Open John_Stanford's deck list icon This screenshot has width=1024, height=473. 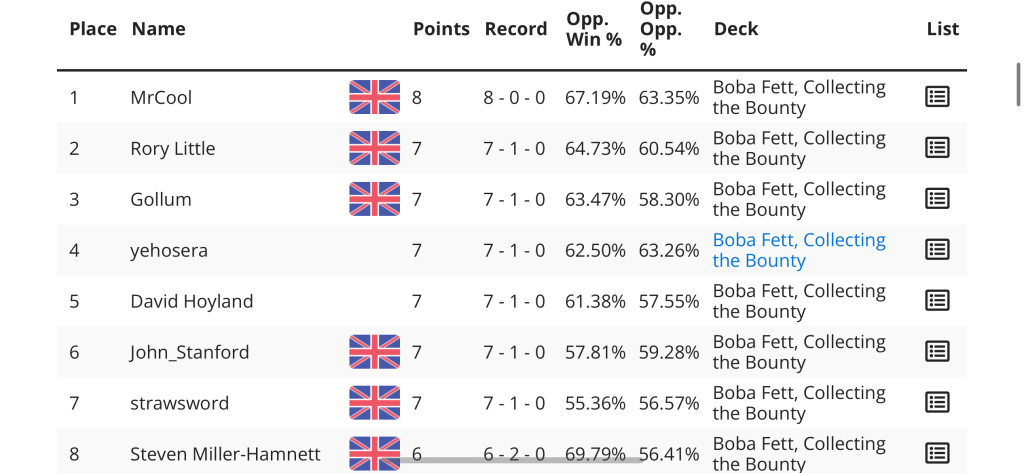(937, 352)
